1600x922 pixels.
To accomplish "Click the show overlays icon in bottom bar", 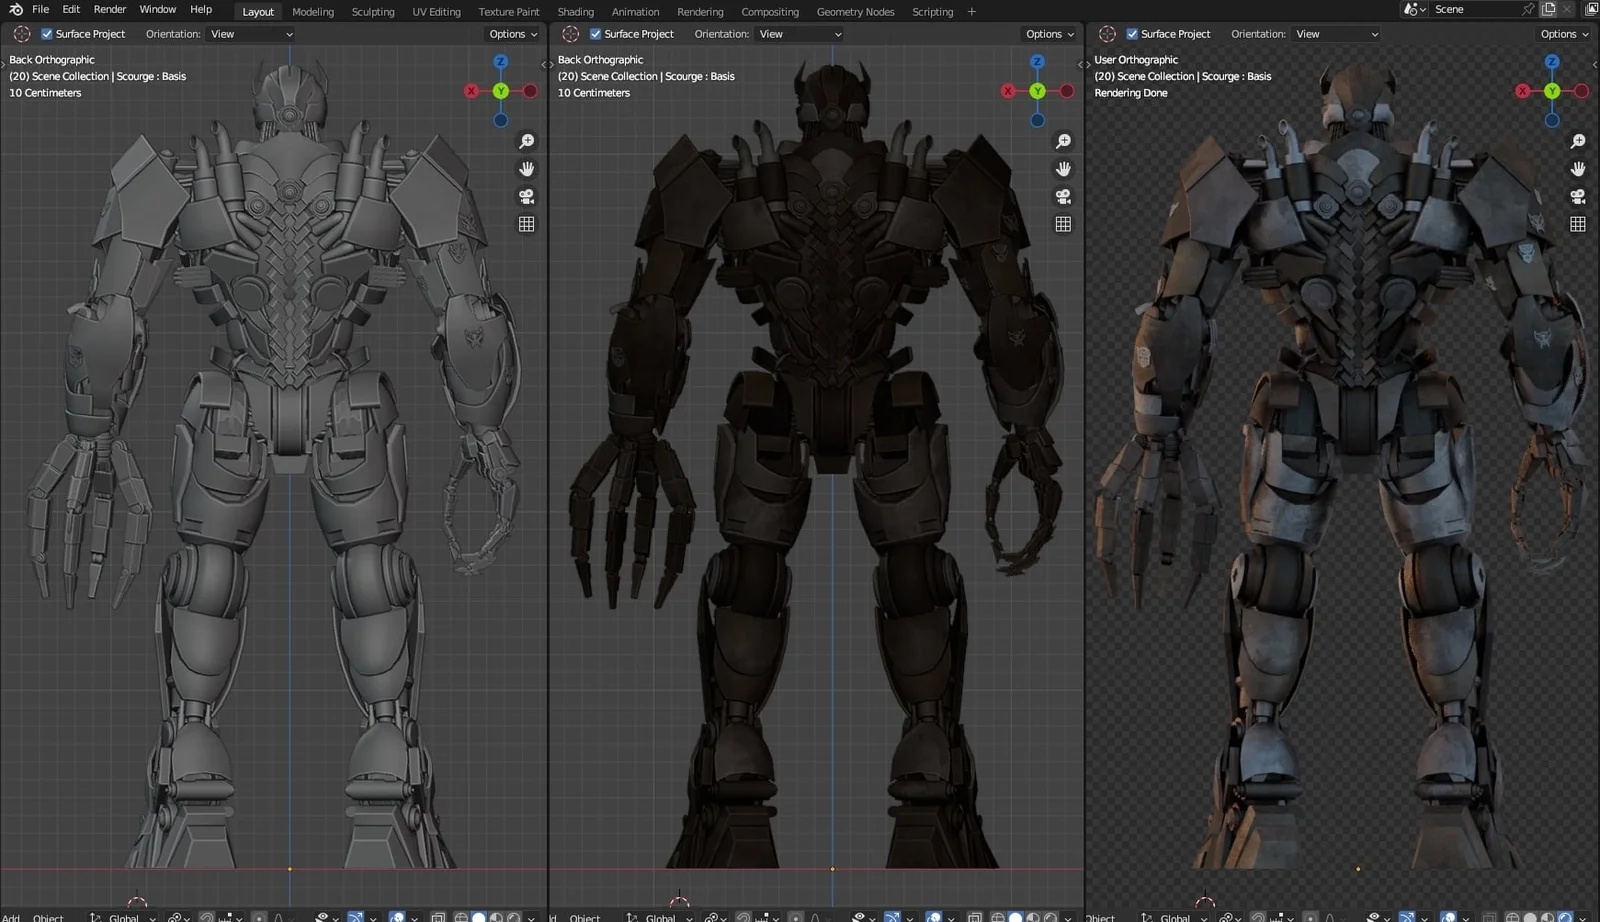I will (398, 916).
